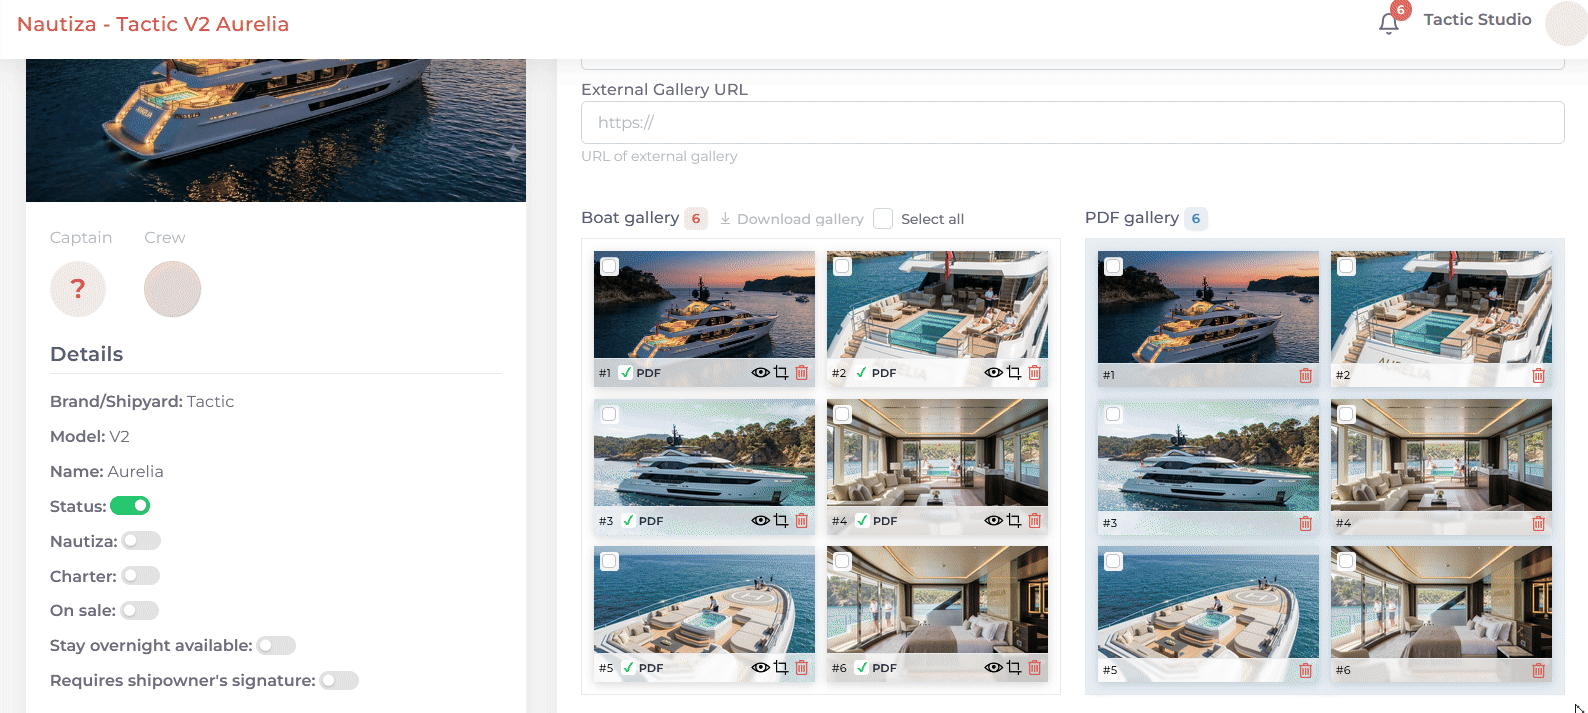Delete PDF gallery image #4

point(1538,523)
